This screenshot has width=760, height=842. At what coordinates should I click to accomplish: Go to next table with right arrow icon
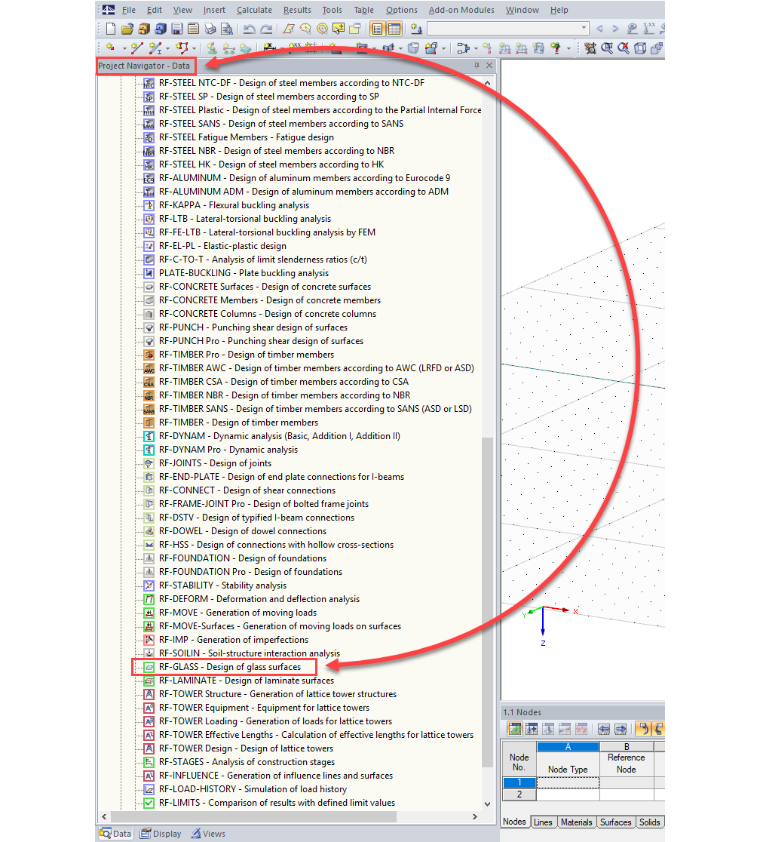(620, 729)
